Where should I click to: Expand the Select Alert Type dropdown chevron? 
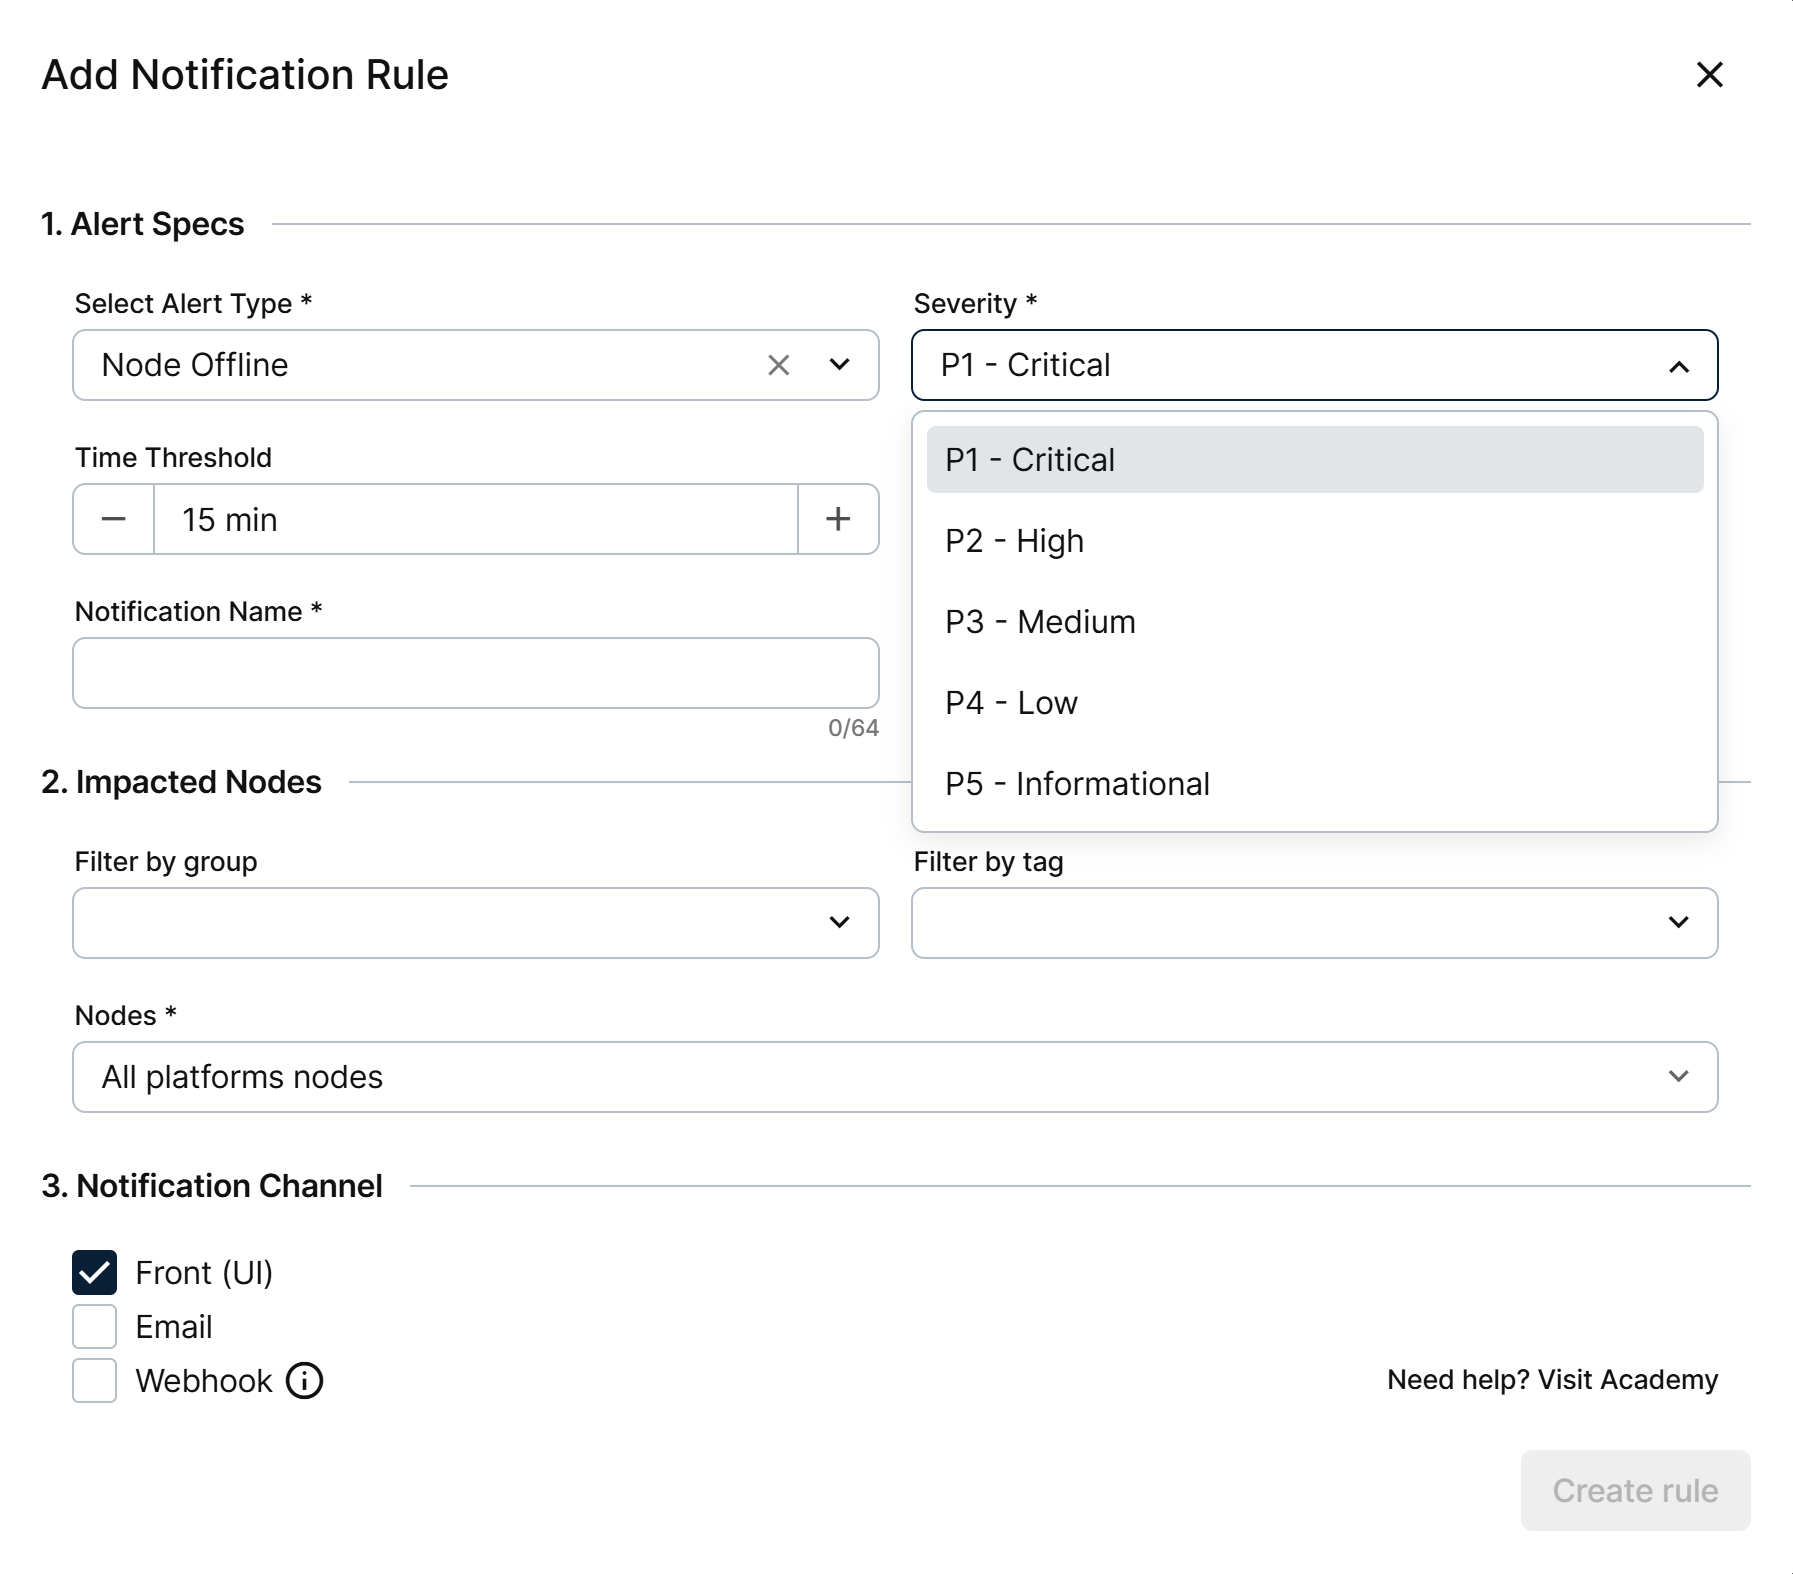(x=839, y=365)
